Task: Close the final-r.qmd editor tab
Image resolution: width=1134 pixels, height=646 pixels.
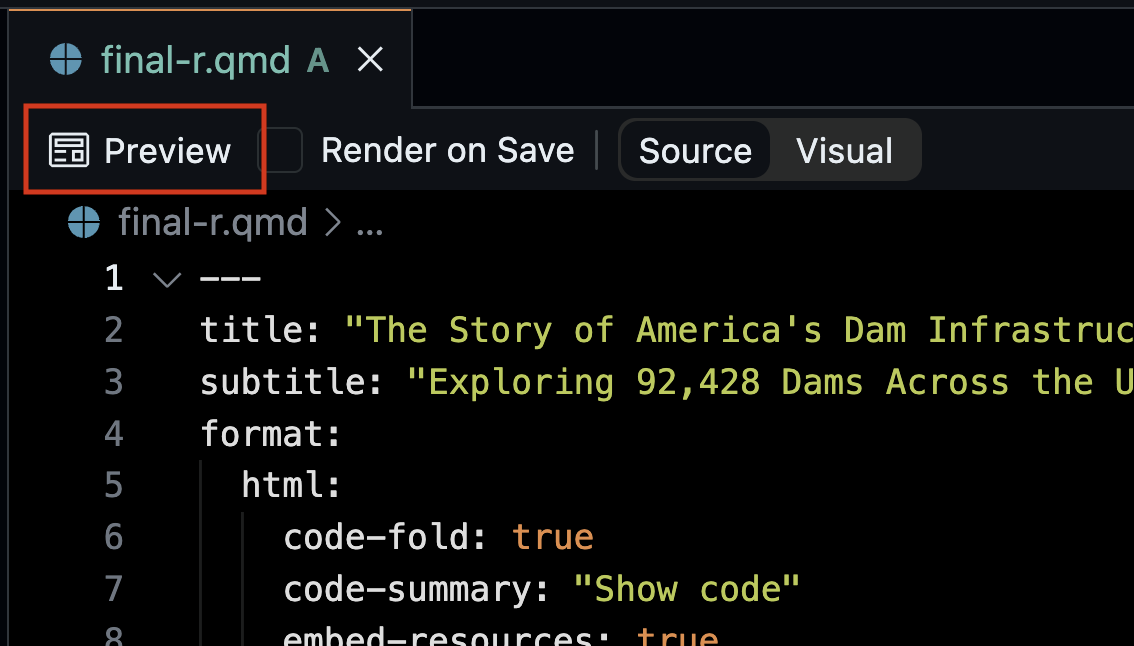Action: pos(370,61)
